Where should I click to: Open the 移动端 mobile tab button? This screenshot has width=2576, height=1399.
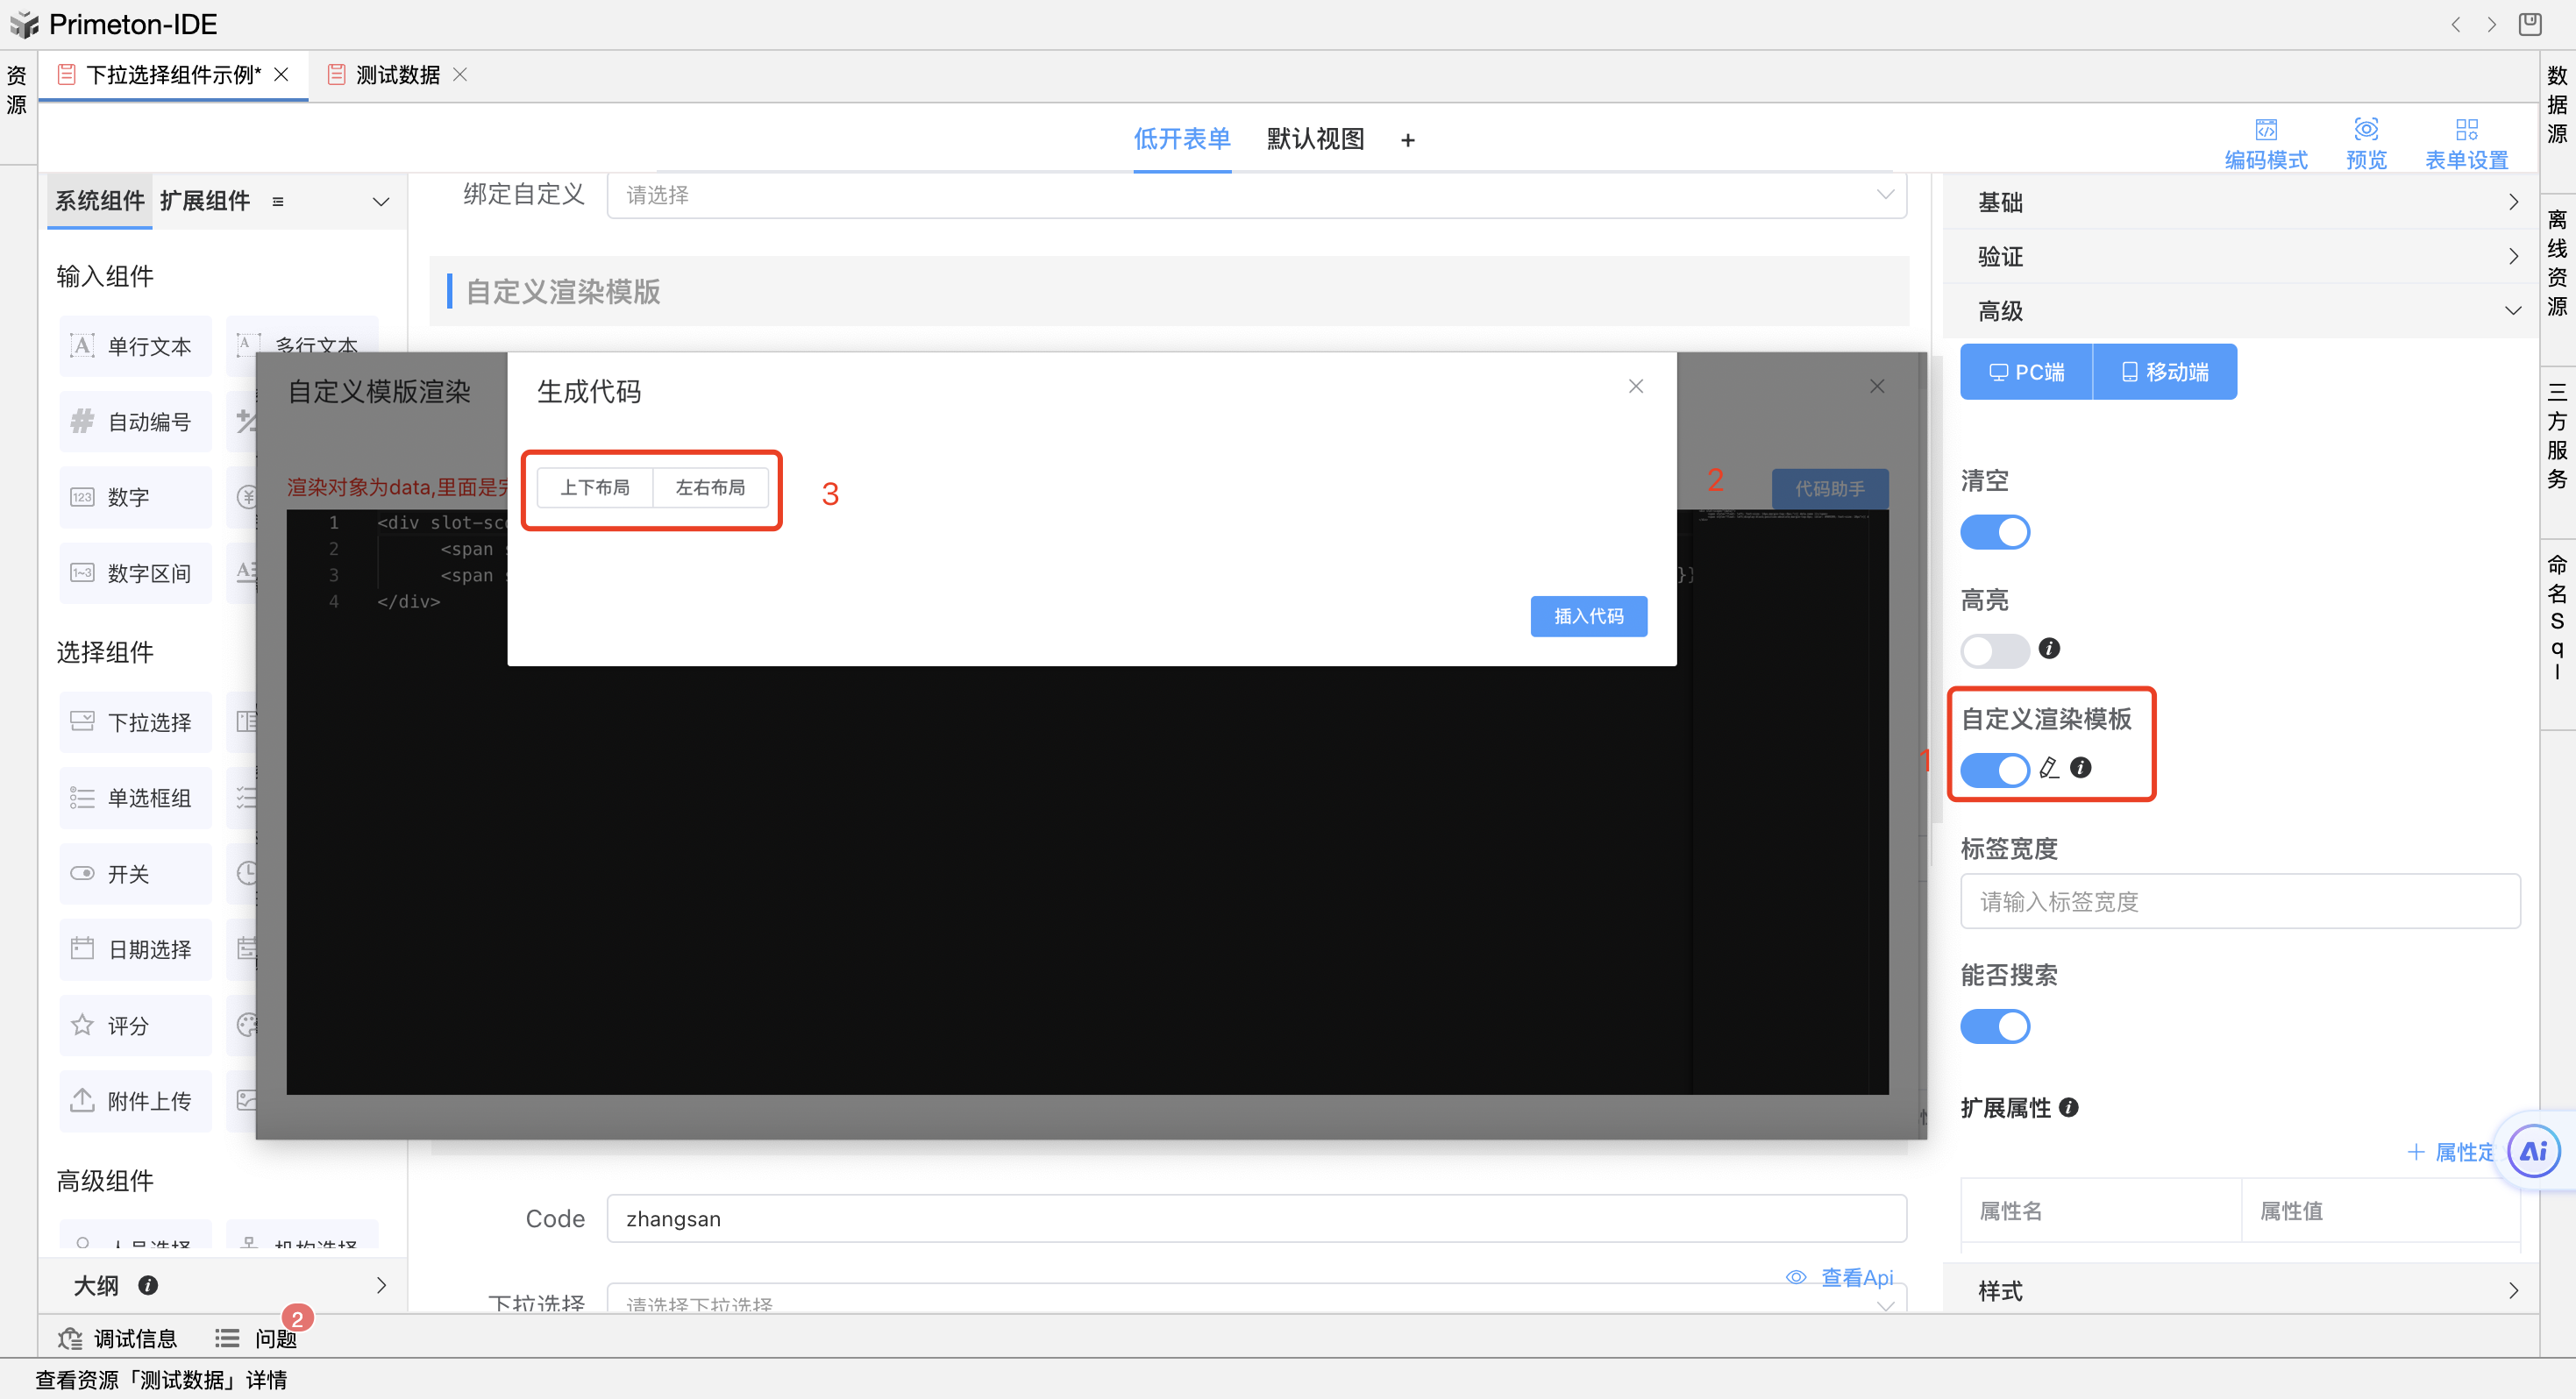(x=2164, y=372)
